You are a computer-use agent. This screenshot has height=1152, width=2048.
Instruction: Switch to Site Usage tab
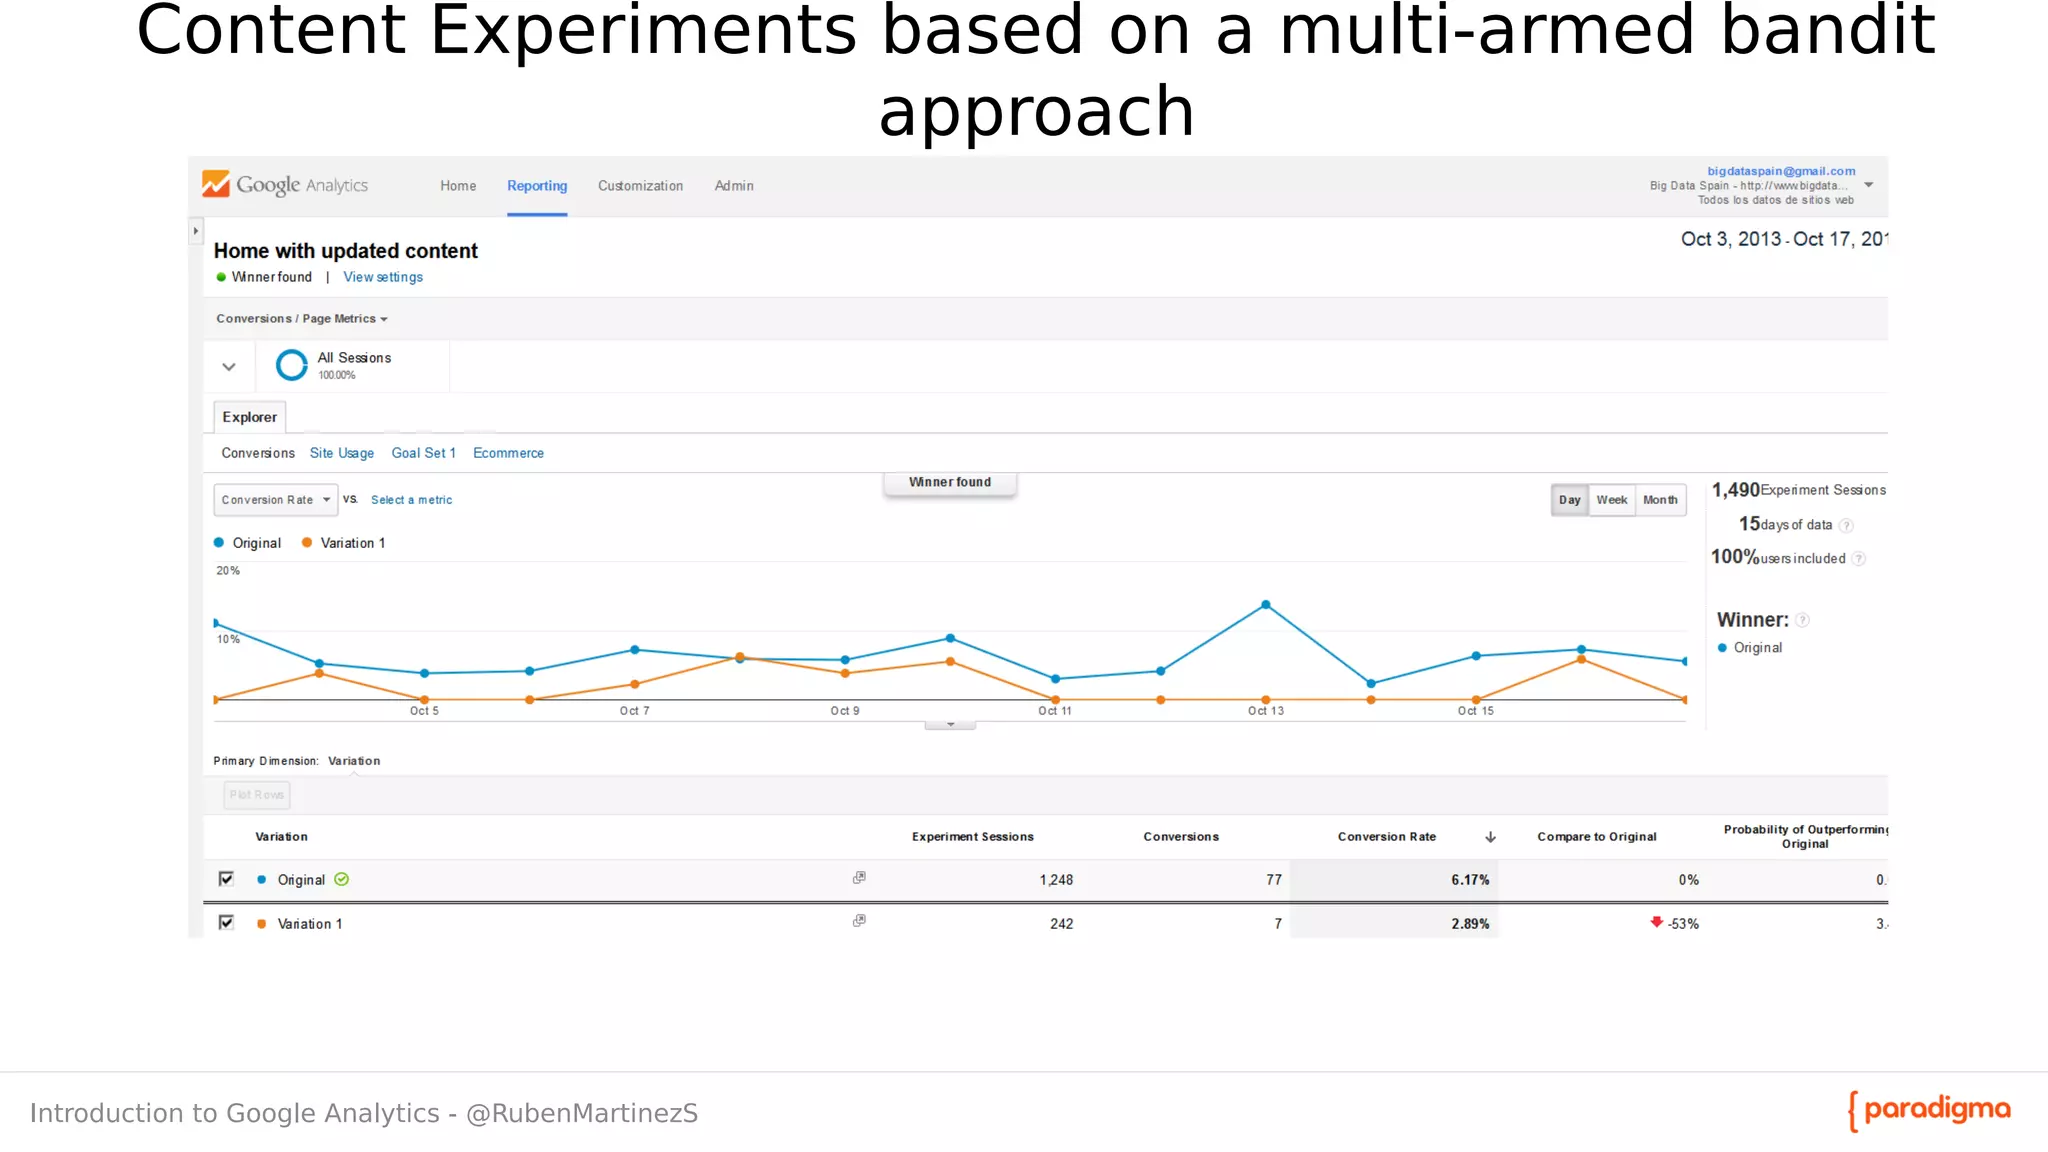(x=341, y=453)
